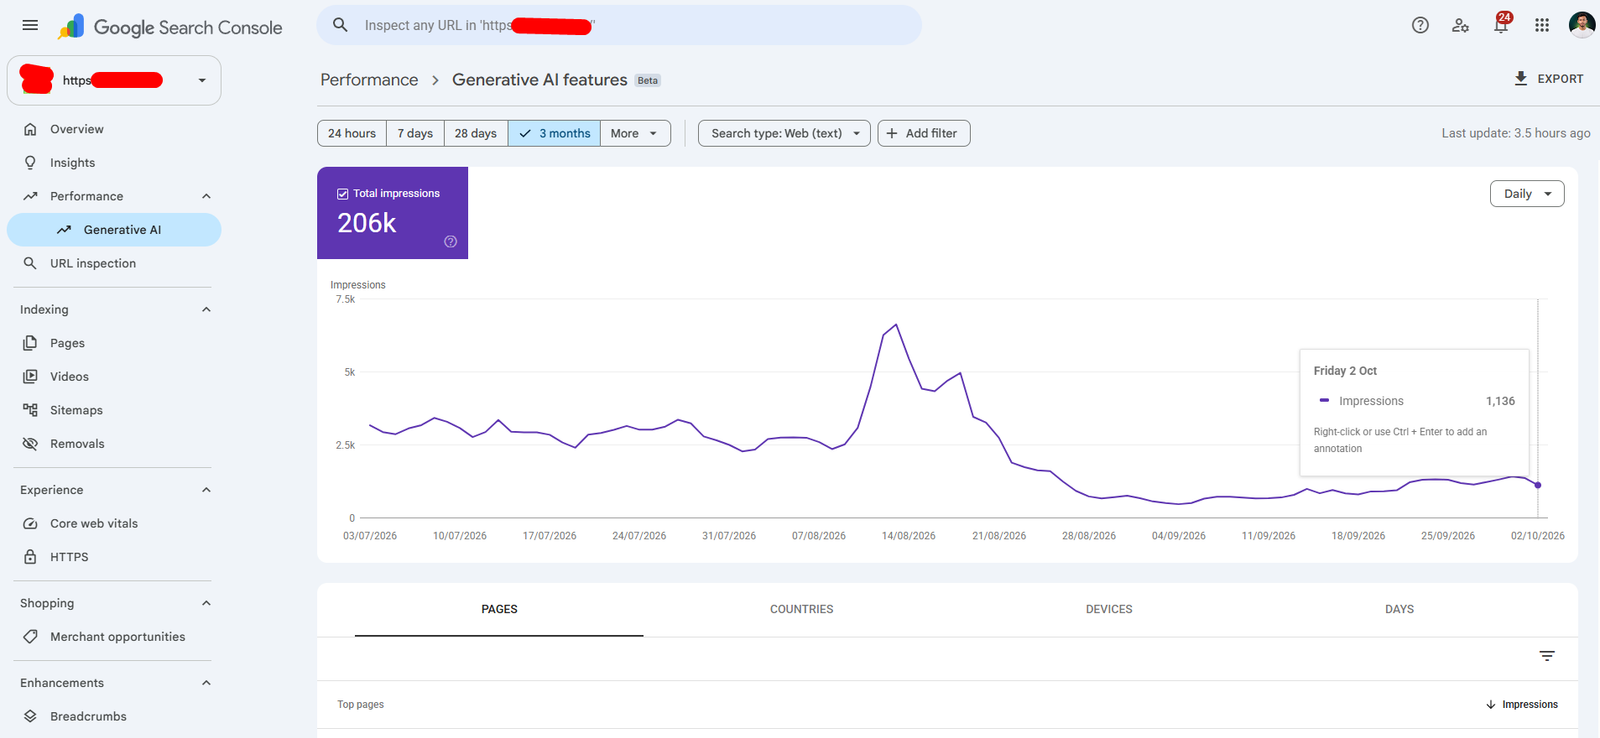1600x738 pixels.
Task: Click the help icon on Total impressions card
Action: tap(450, 241)
